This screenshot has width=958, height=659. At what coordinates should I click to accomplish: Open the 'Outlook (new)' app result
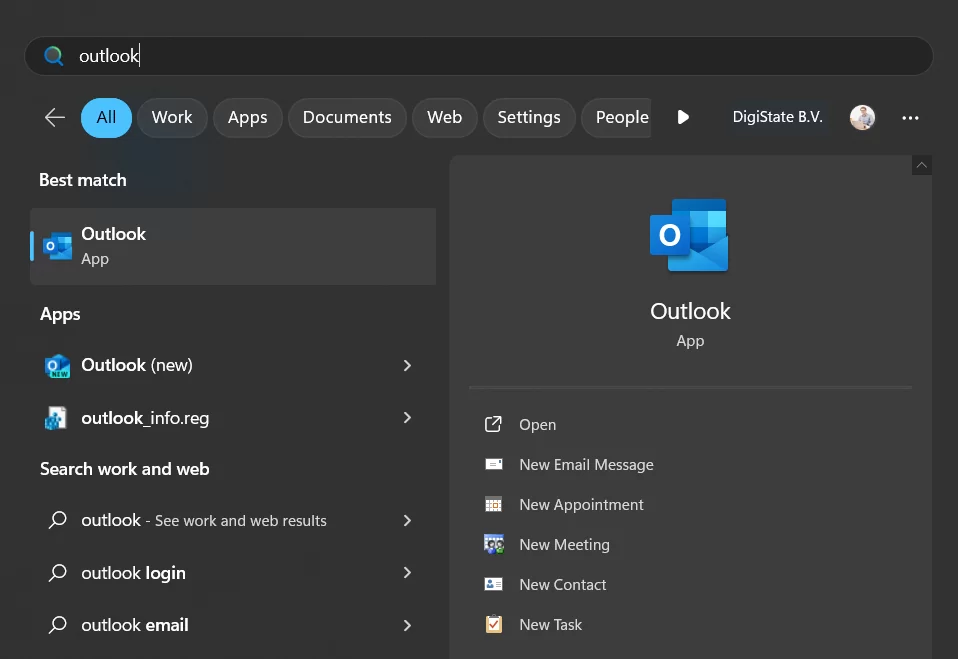(233, 365)
